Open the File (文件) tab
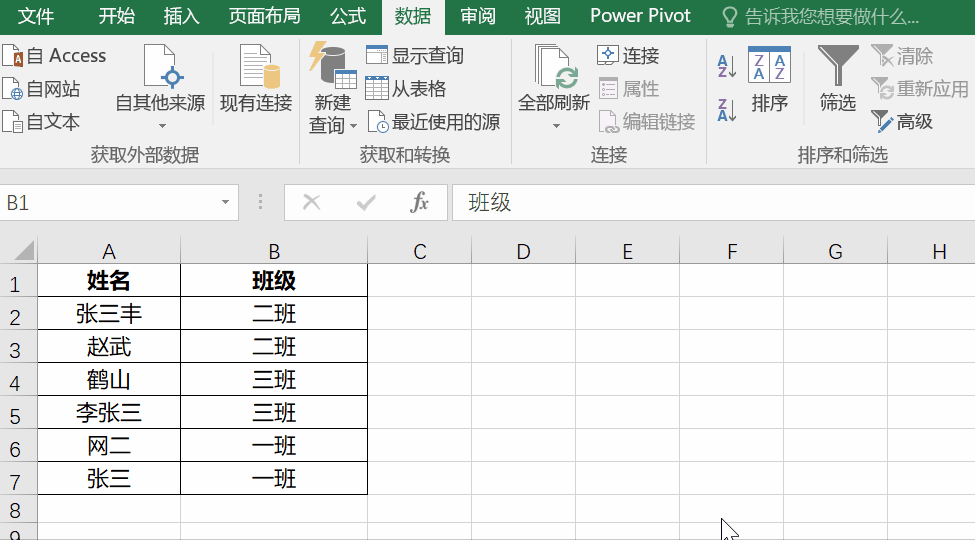The height and width of the screenshot is (540, 975). (35, 16)
